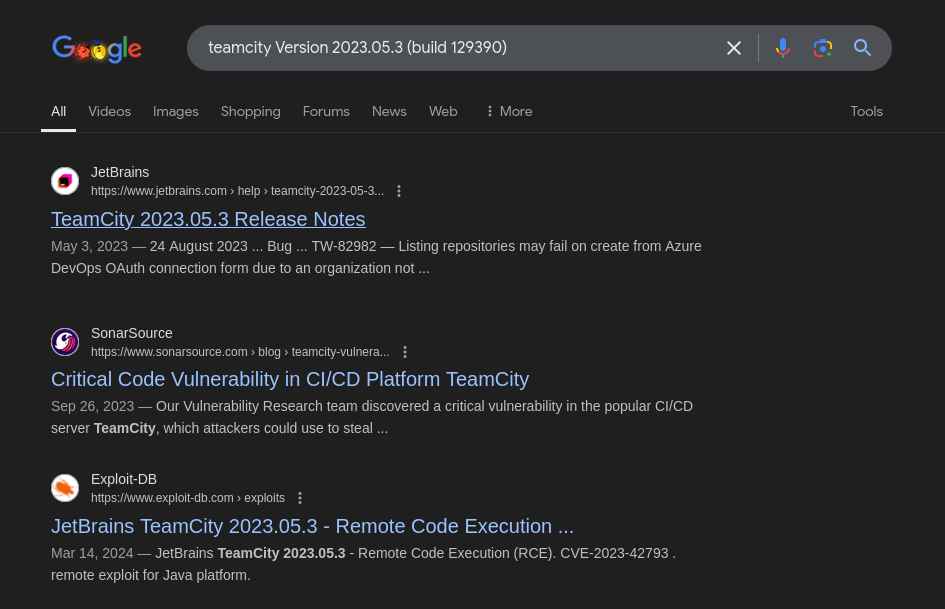This screenshot has height=609, width=945.
Task: Click the Exploit-DB site favicon
Action: coord(65,488)
